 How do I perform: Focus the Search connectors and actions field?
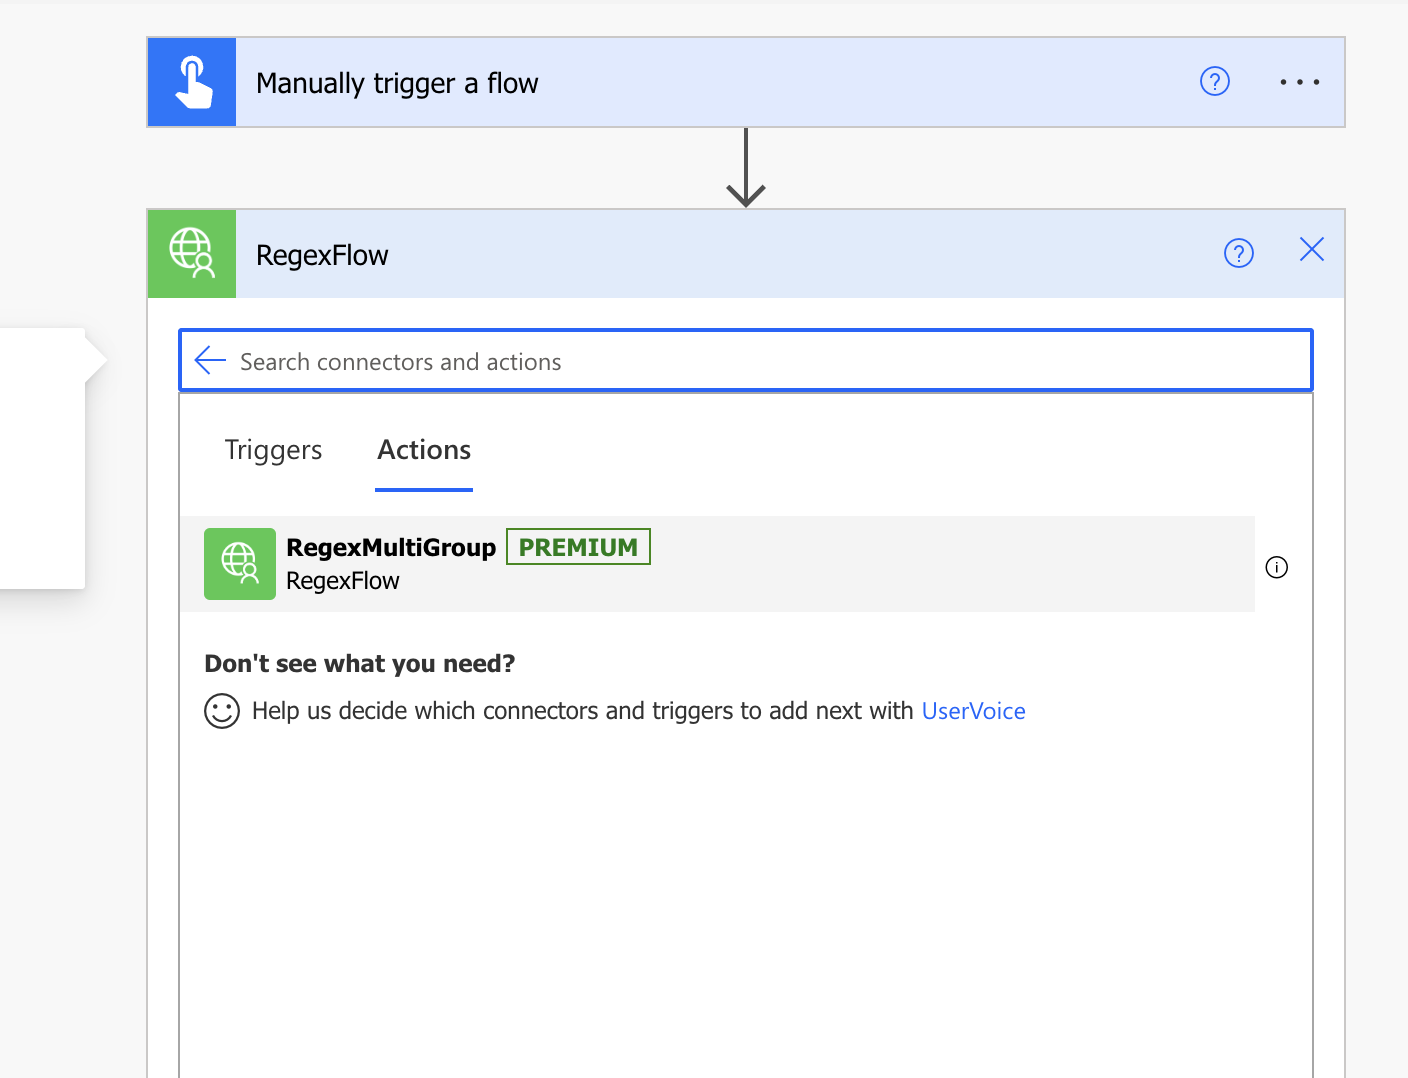[x=760, y=361]
